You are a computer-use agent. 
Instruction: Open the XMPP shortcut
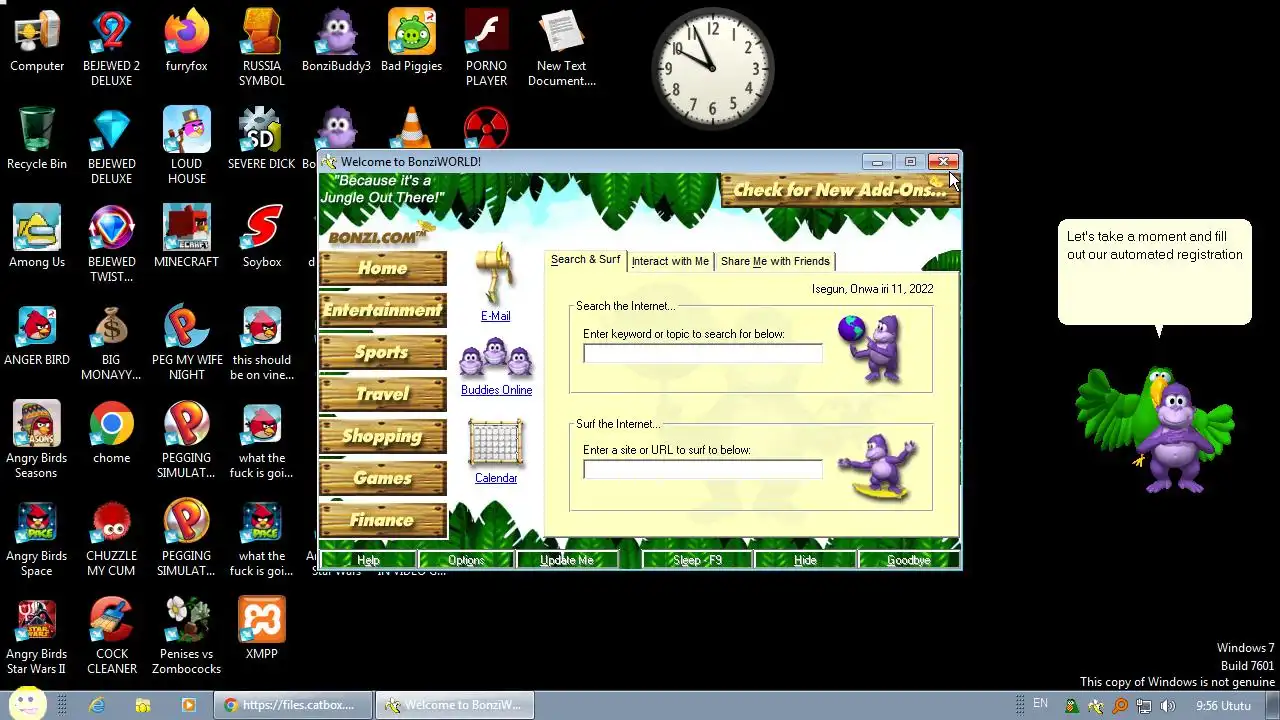(x=261, y=629)
